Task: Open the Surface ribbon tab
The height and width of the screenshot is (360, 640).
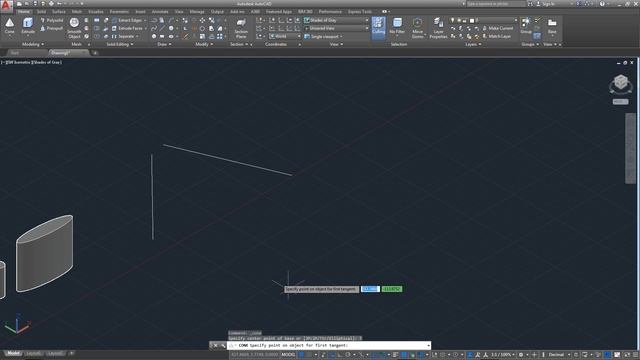Action: point(58,11)
